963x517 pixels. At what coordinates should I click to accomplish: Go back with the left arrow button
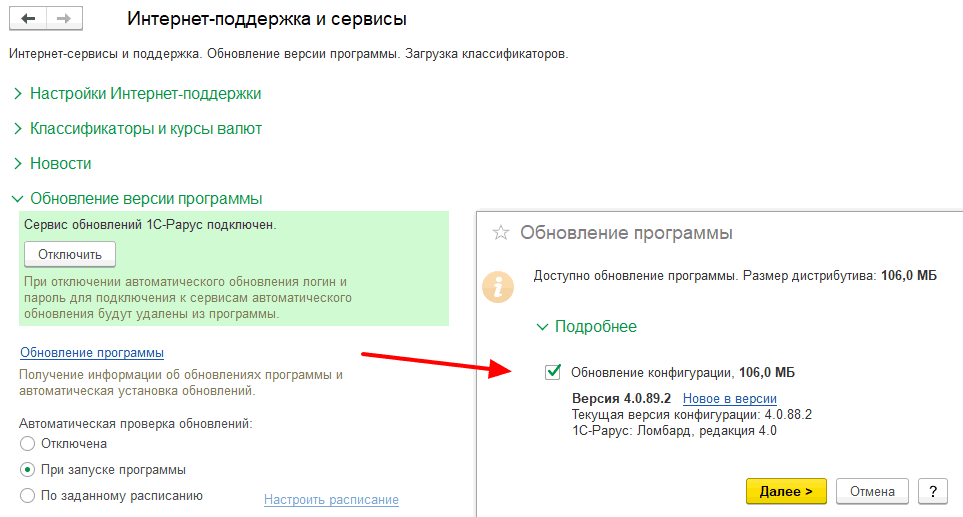[28, 18]
